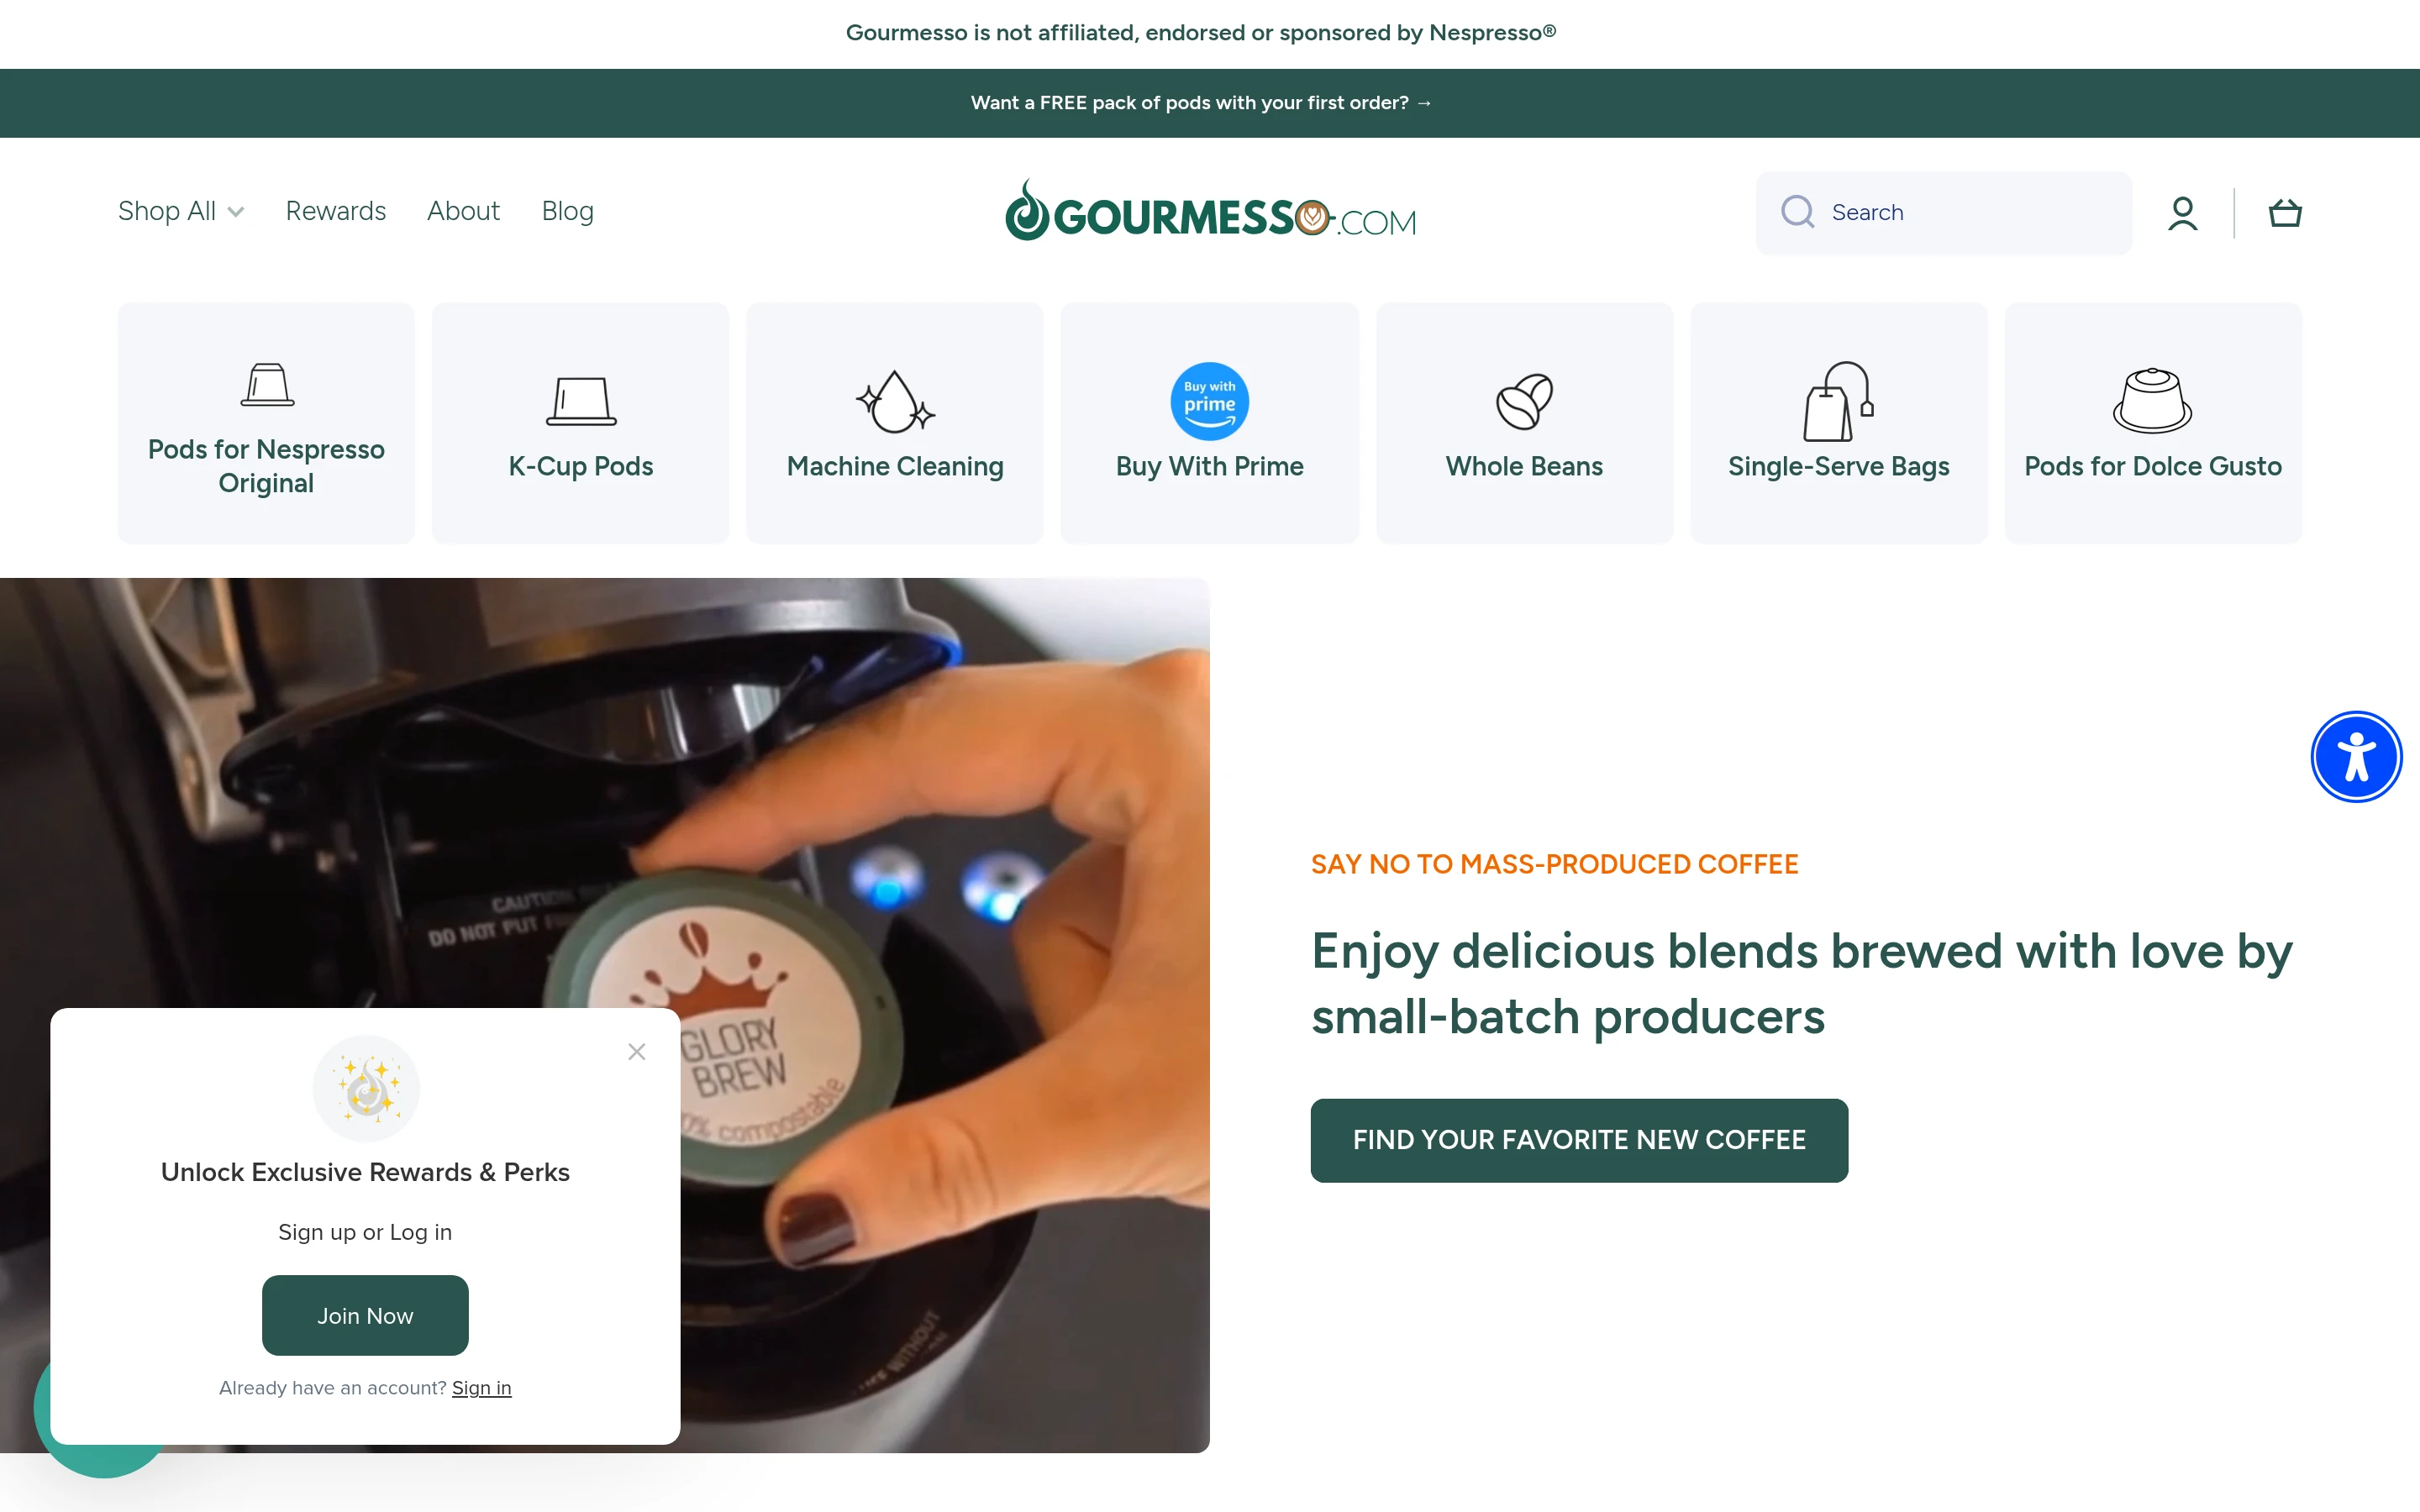Click the Nespresso Original pod icon

click(x=267, y=385)
